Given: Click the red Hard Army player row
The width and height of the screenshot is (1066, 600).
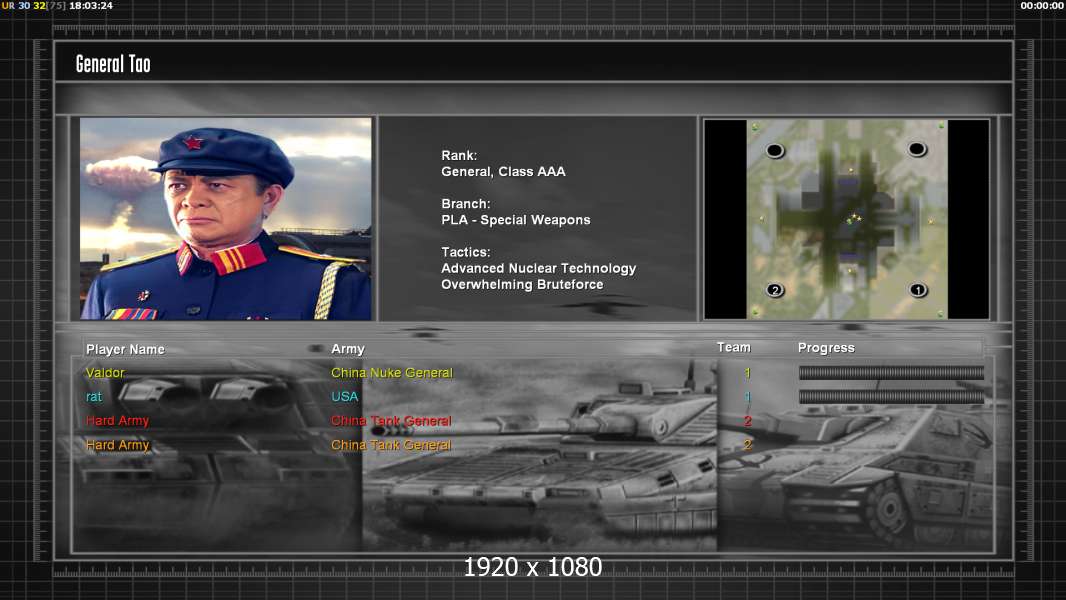Looking at the screenshot, I should (x=117, y=421).
